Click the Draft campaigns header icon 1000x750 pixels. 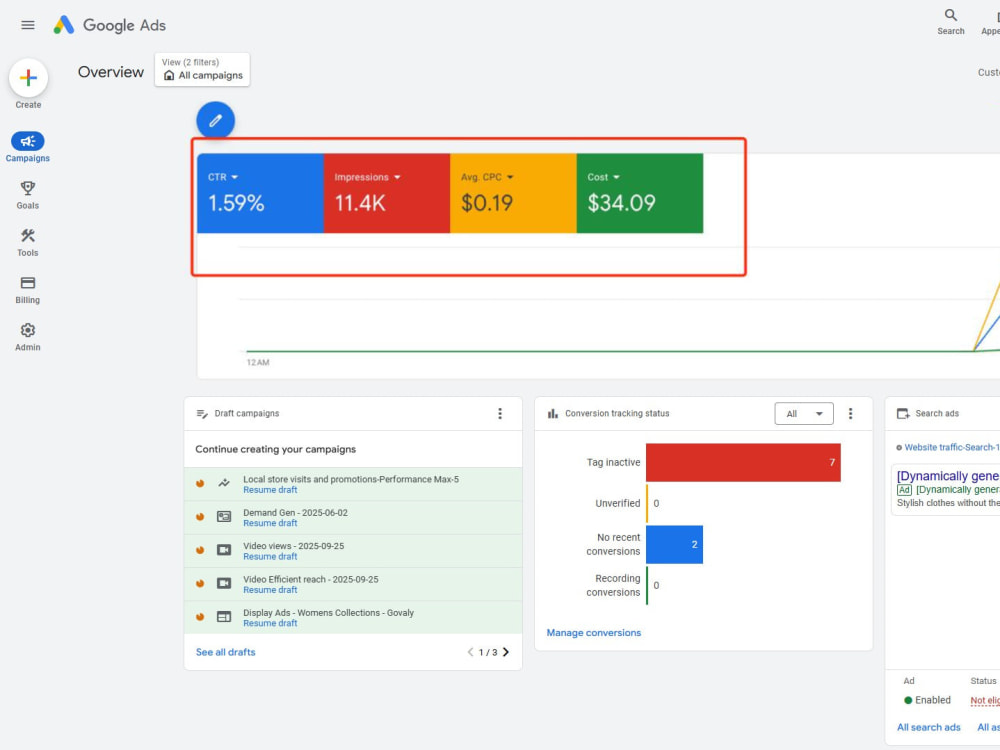202,414
